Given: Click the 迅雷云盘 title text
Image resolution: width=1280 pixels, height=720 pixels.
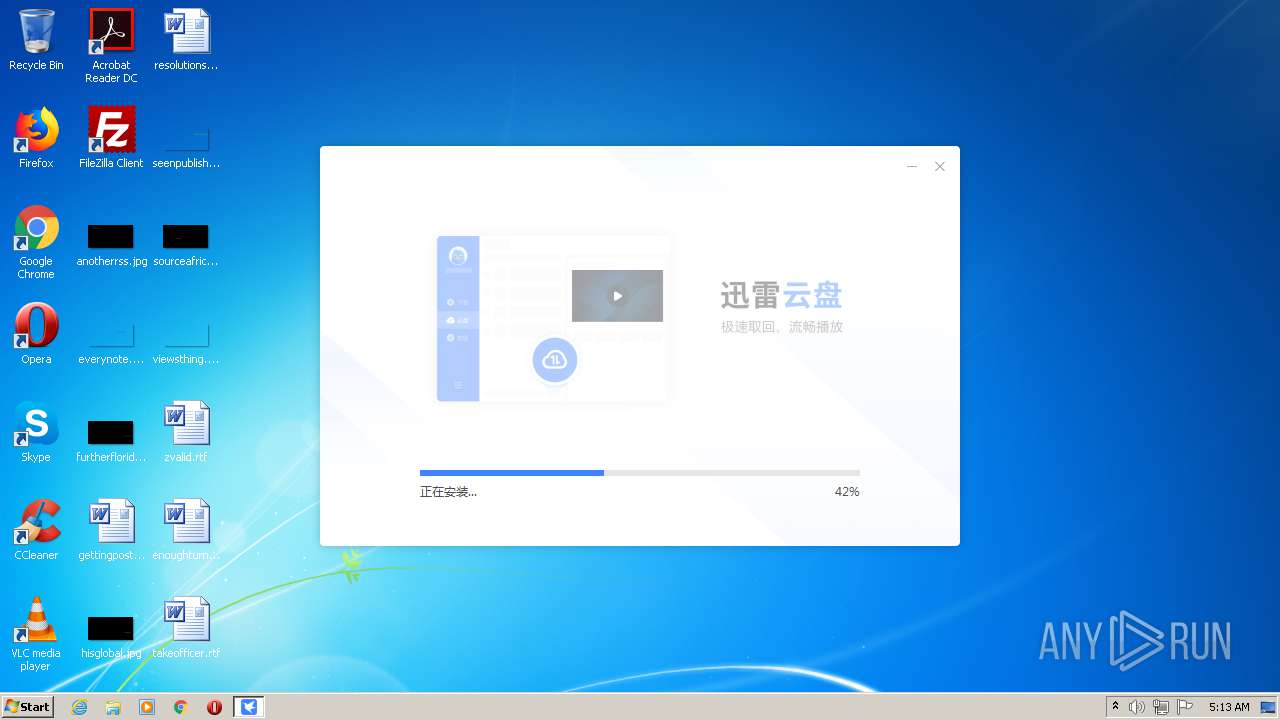Looking at the screenshot, I should (x=781, y=295).
